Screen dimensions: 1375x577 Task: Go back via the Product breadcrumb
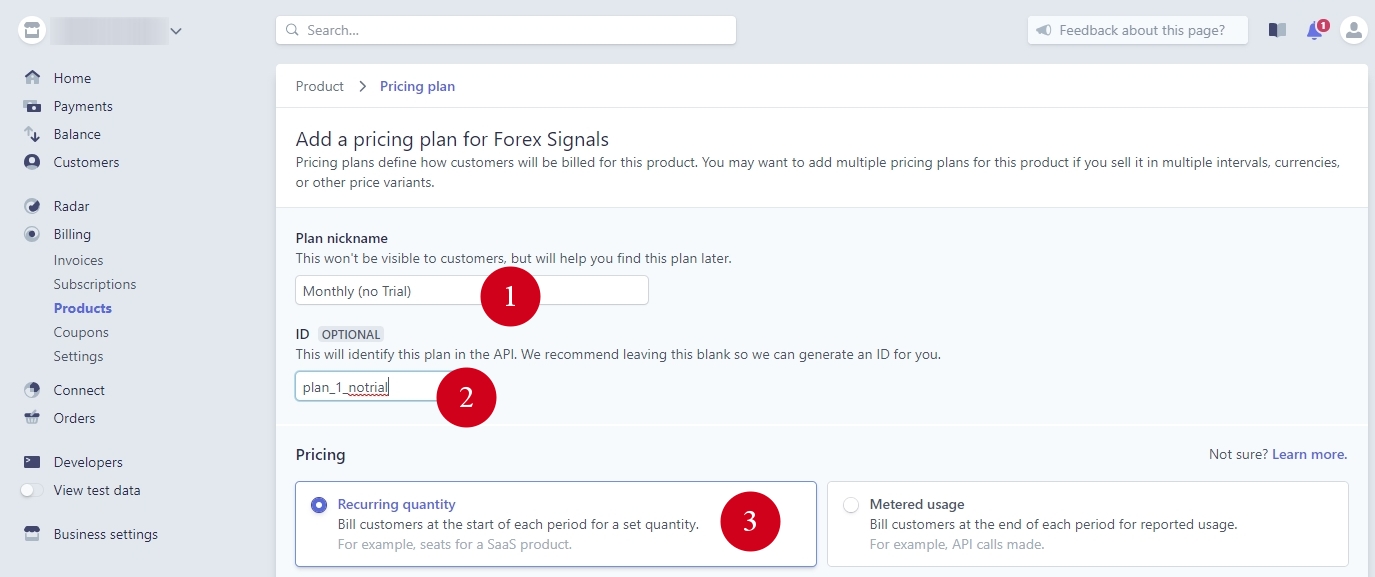tap(319, 86)
